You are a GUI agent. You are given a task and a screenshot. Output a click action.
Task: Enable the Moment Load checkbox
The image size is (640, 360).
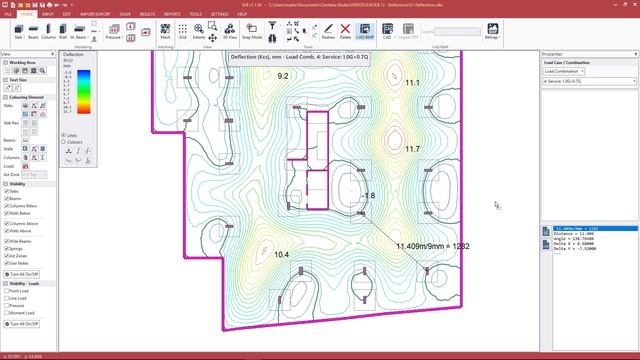pos(7,313)
